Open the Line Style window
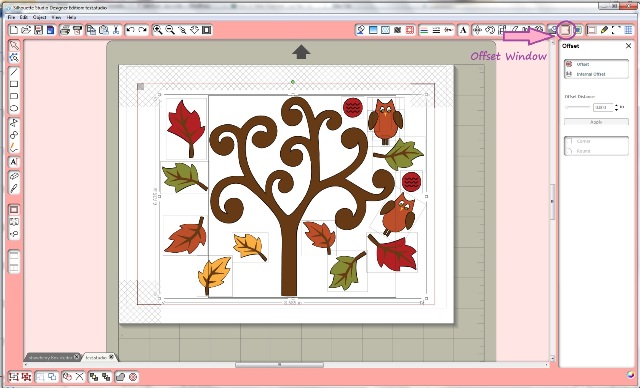The height and width of the screenshot is (388, 640). pos(436,30)
